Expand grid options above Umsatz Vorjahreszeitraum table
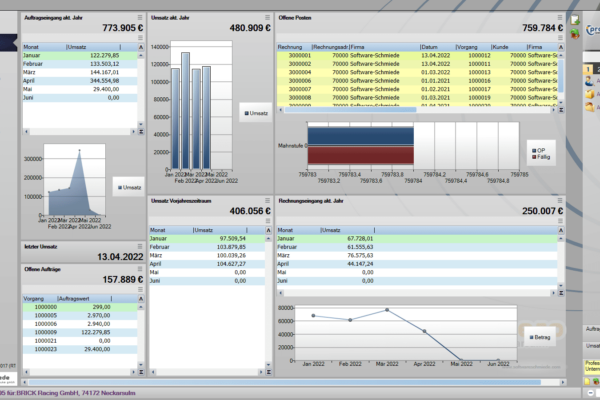This screenshot has width=600, height=400. click(x=268, y=222)
